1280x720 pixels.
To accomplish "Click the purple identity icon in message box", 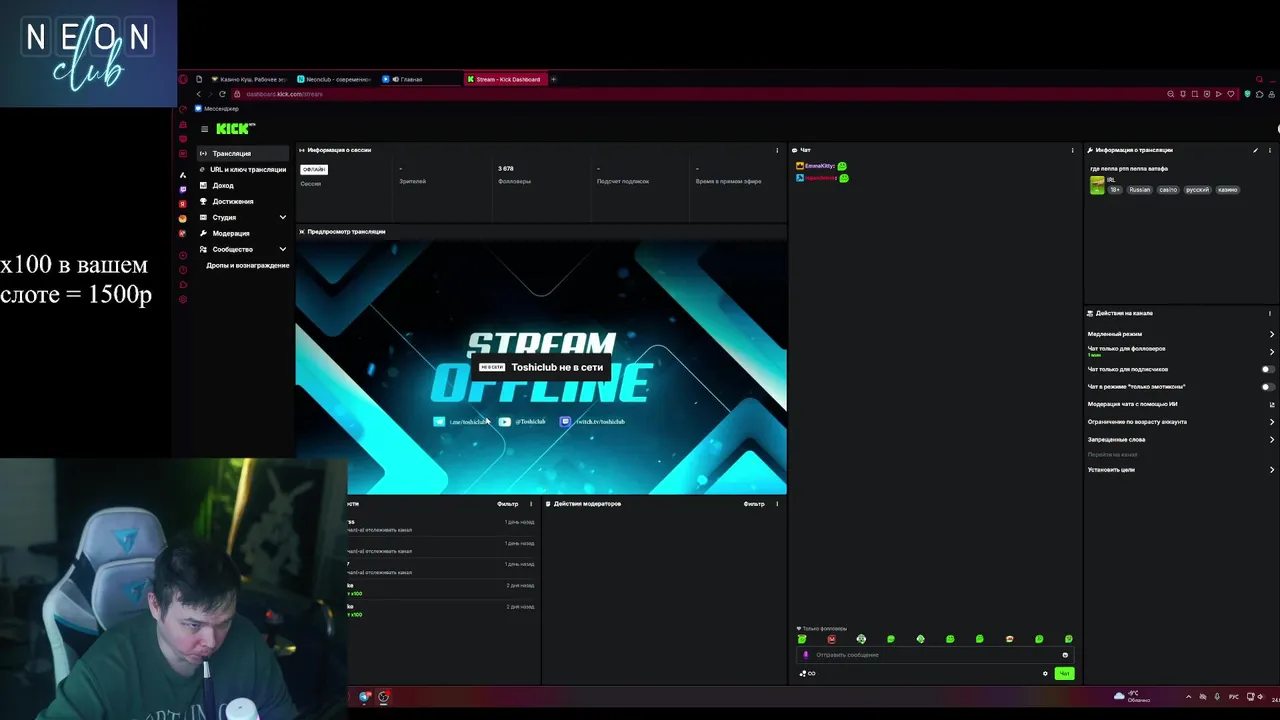I will [x=806, y=655].
